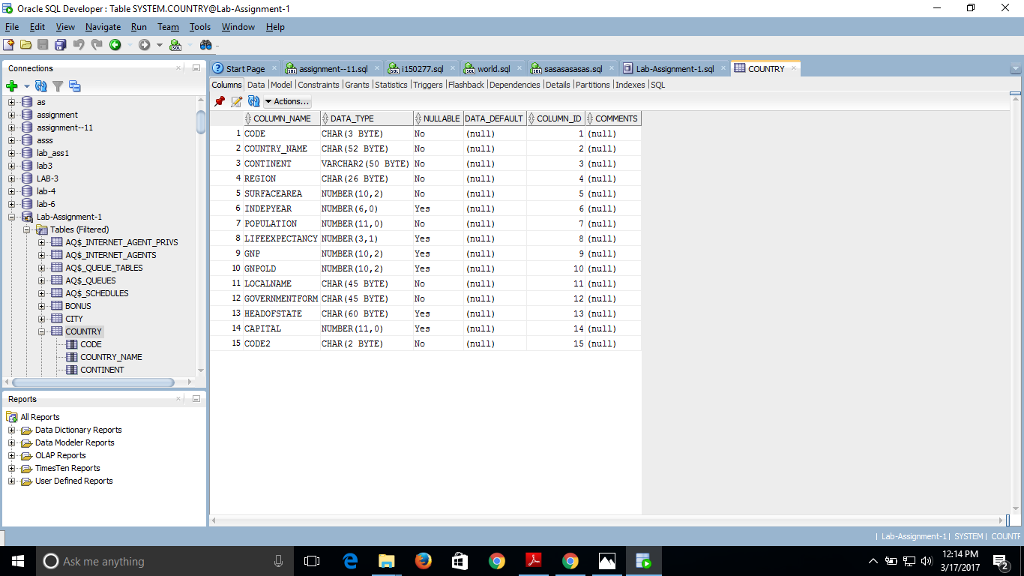Select the New Connection plus icon
Viewport: 1024px width, 576px height.
click(x=11, y=85)
